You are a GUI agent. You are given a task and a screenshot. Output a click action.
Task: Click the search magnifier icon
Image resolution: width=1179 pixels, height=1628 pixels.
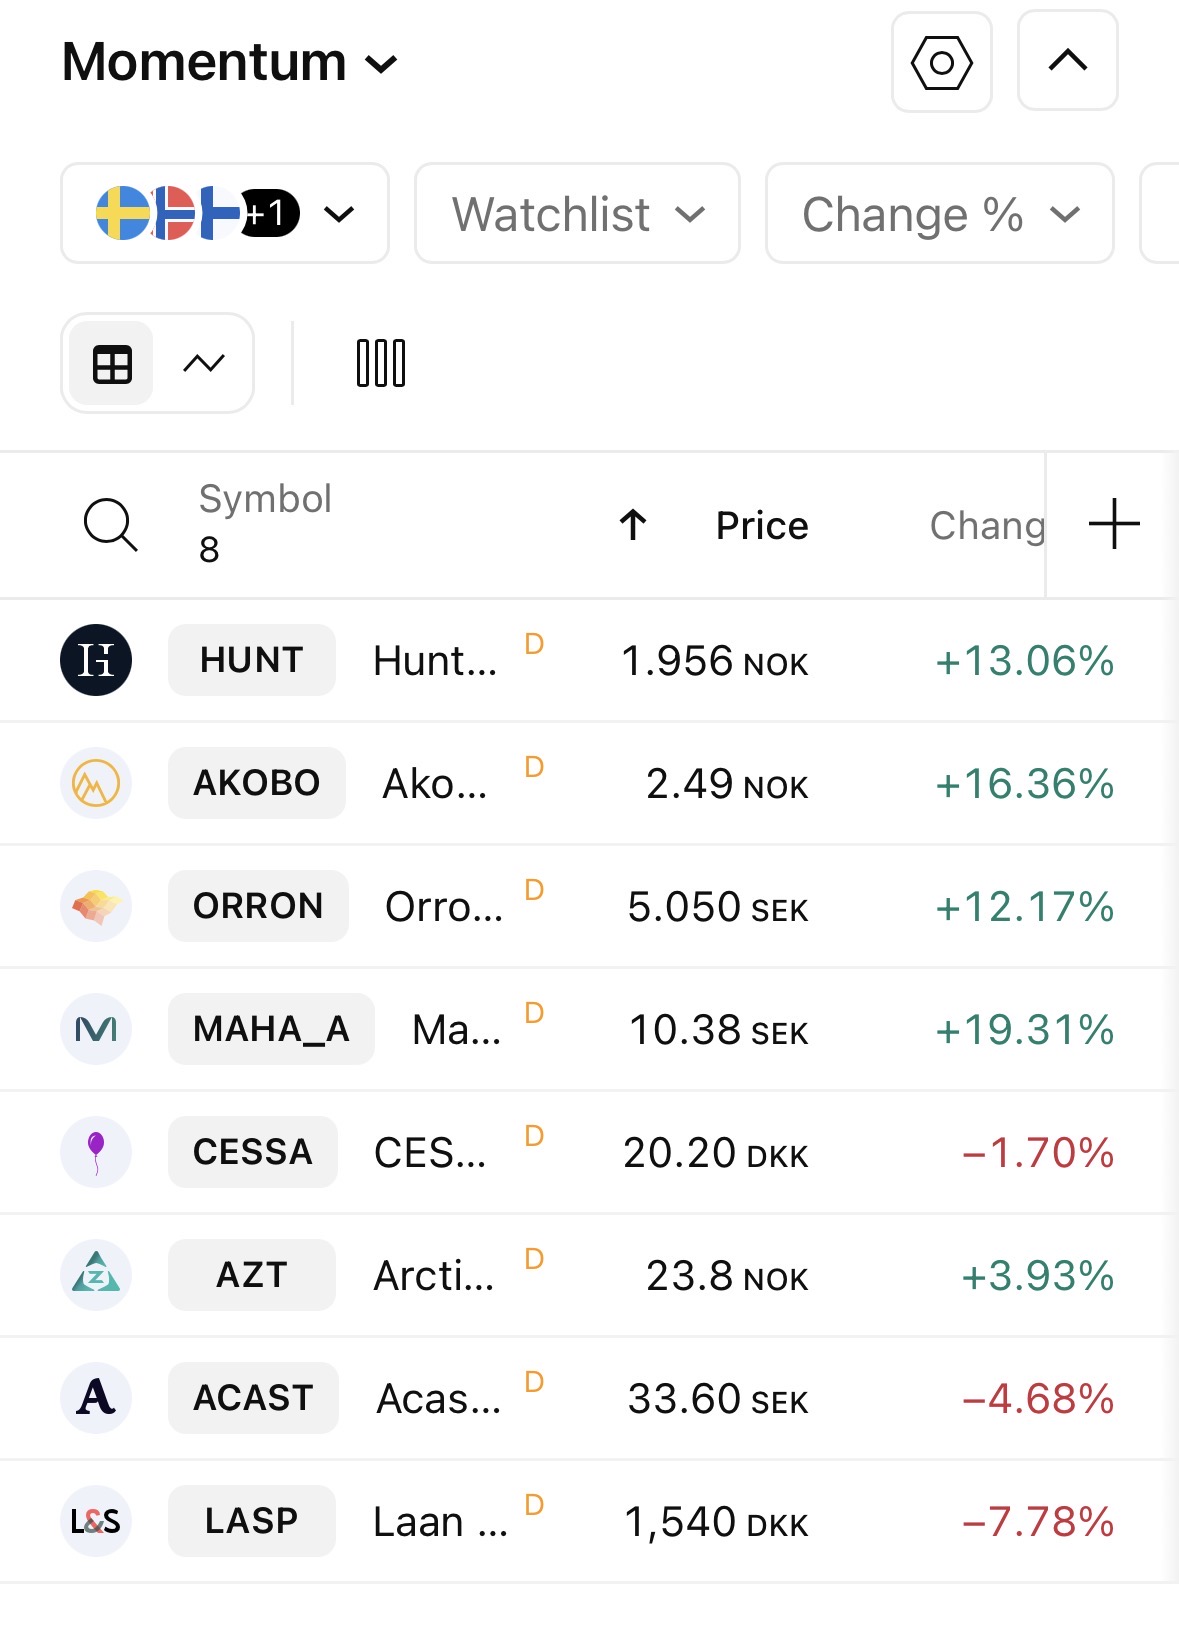click(x=110, y=524)
